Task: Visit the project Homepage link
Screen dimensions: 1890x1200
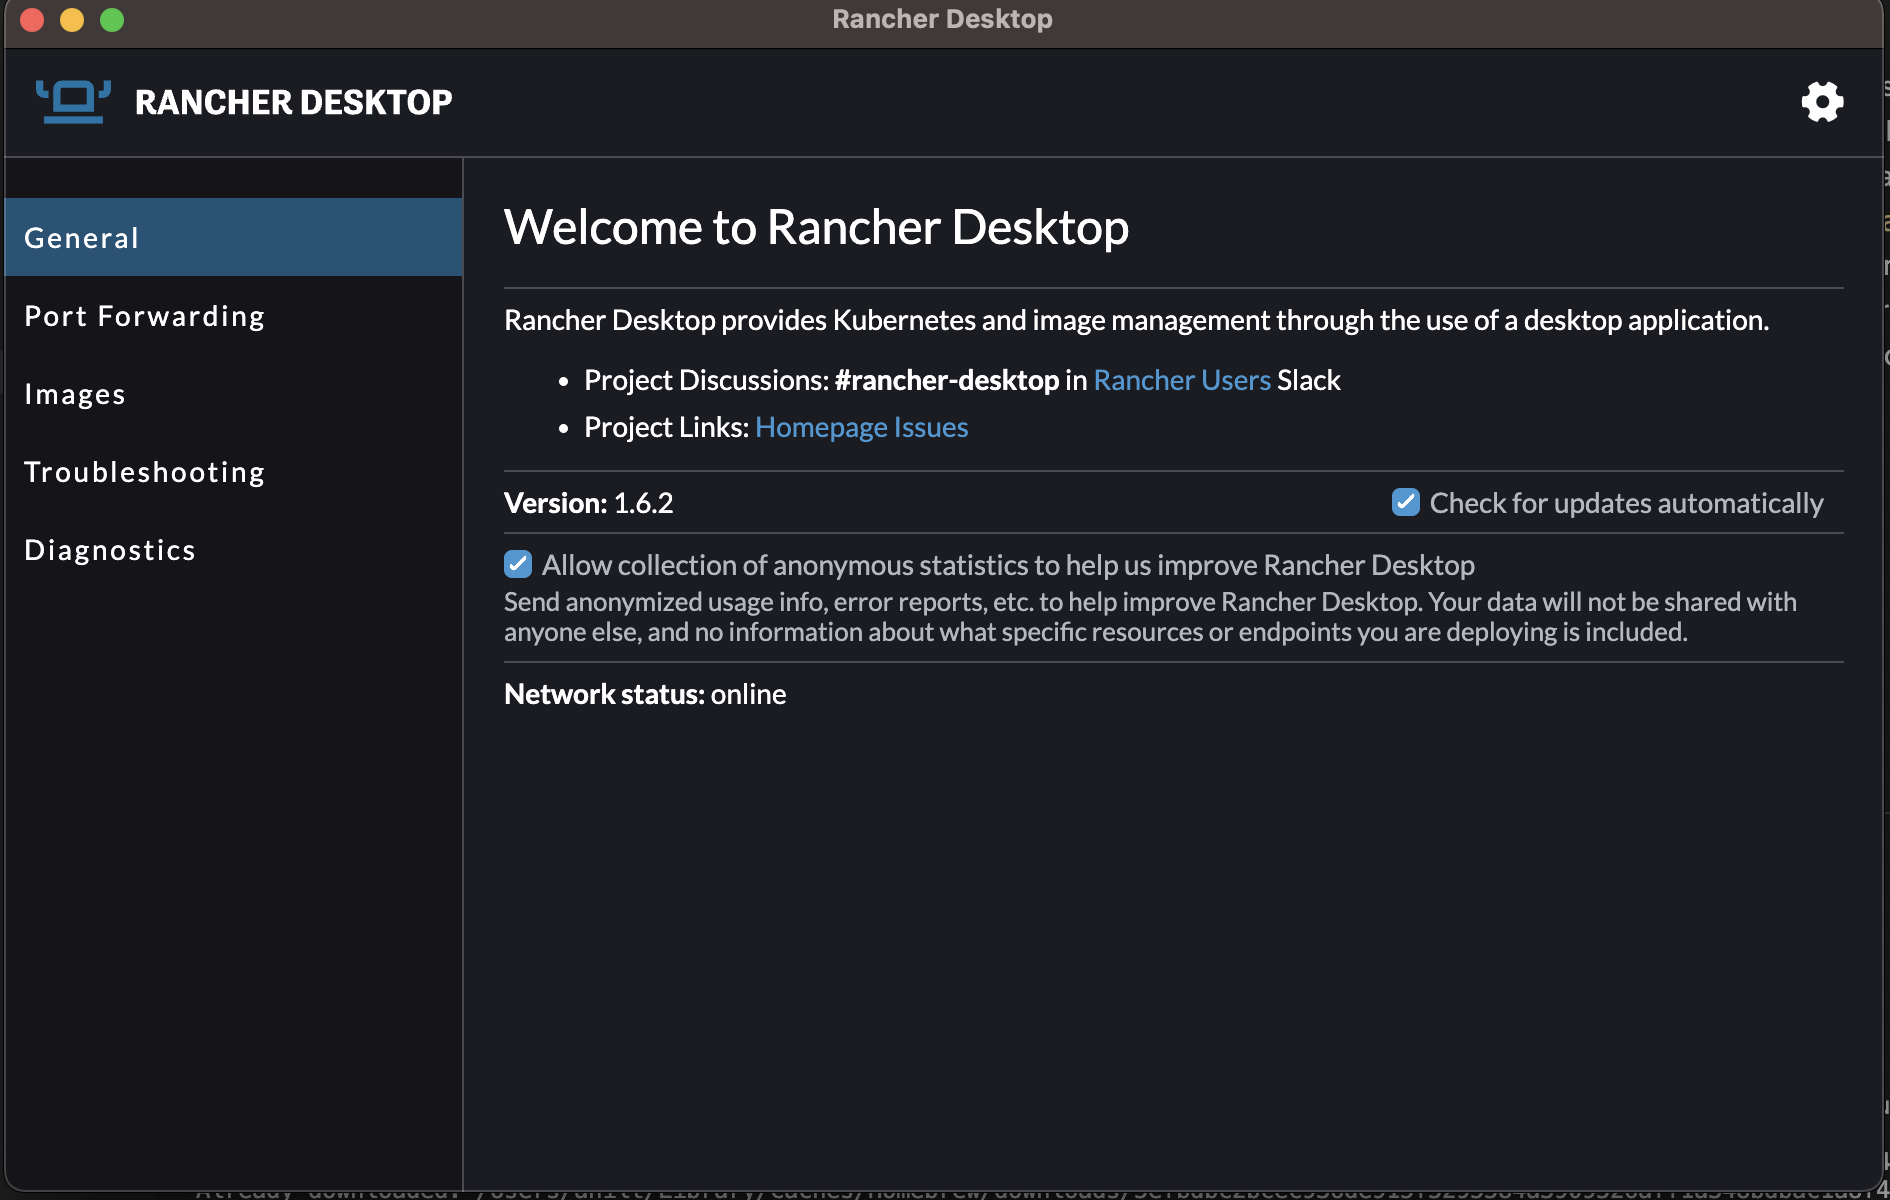Action: click(821, 427)
